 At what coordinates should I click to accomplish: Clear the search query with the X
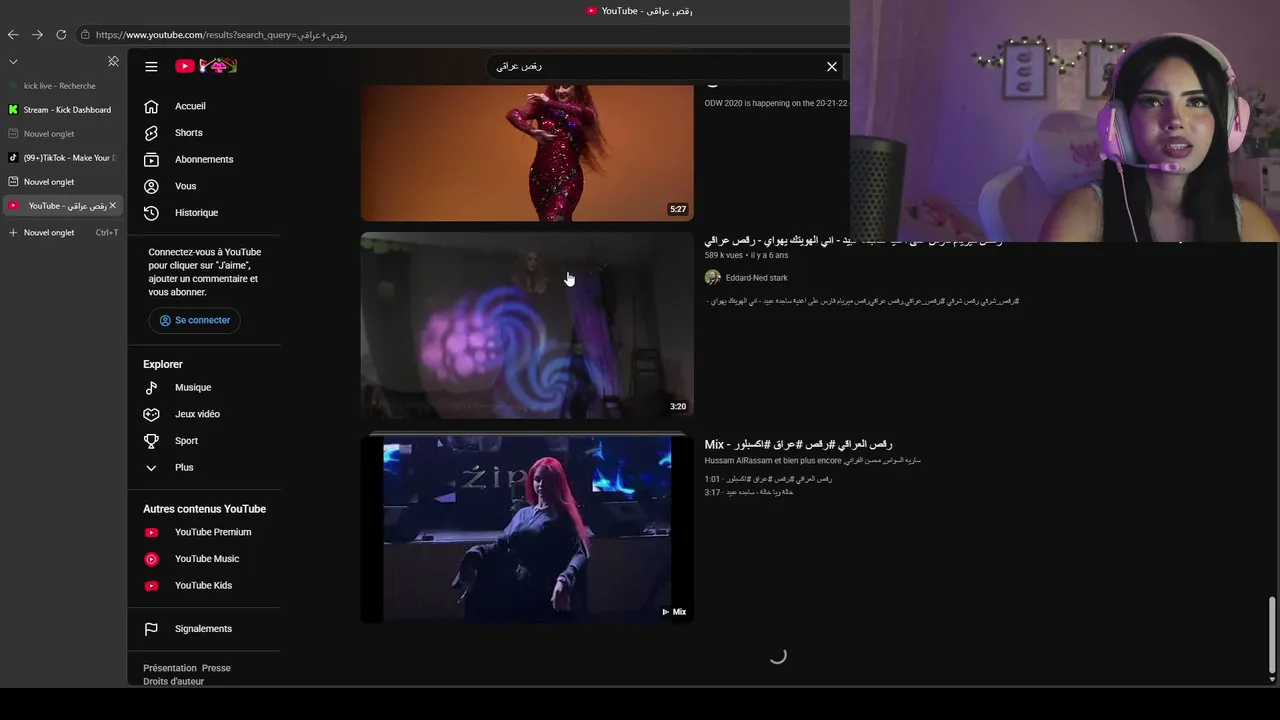[x=832, y=66]
